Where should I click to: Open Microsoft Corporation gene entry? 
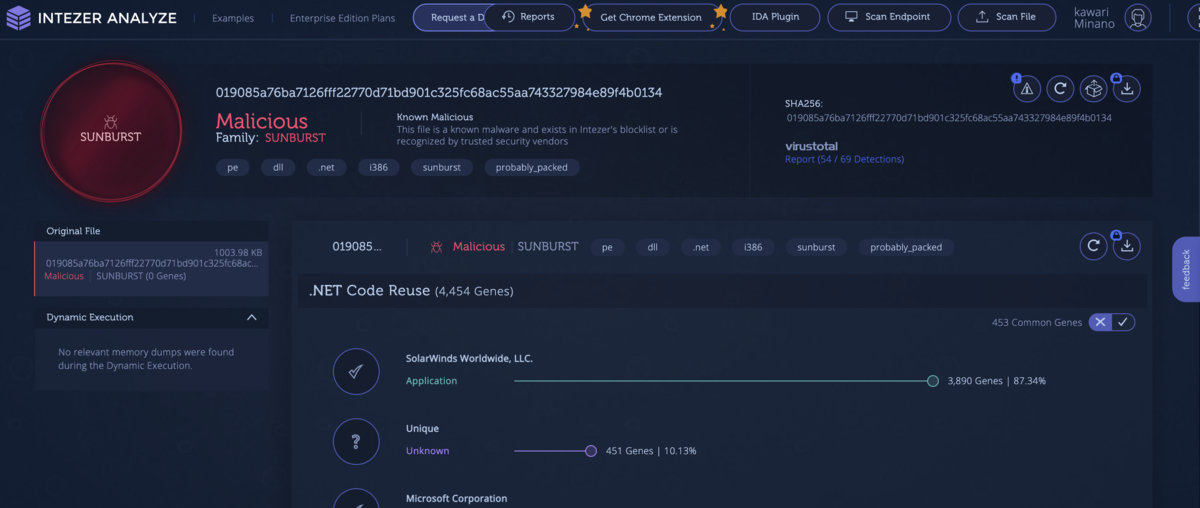click(x=456, y=498)
